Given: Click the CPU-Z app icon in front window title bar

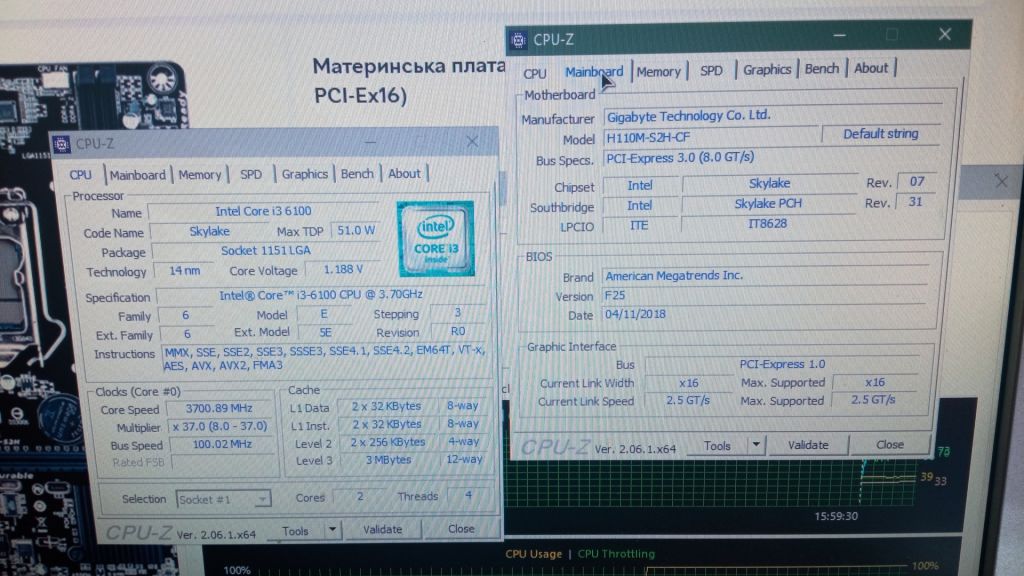Looking at the screenshot, I should (x=518, y=40).
